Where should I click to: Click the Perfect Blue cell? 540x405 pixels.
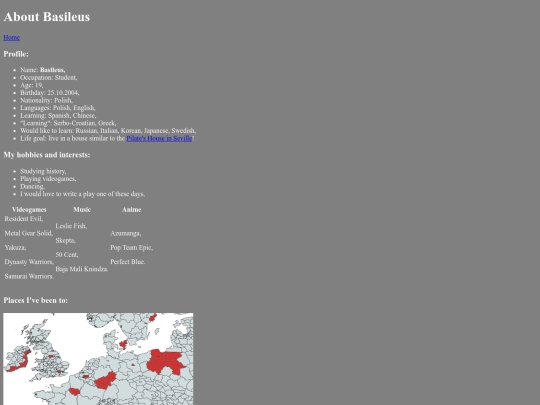pos(128,262)
